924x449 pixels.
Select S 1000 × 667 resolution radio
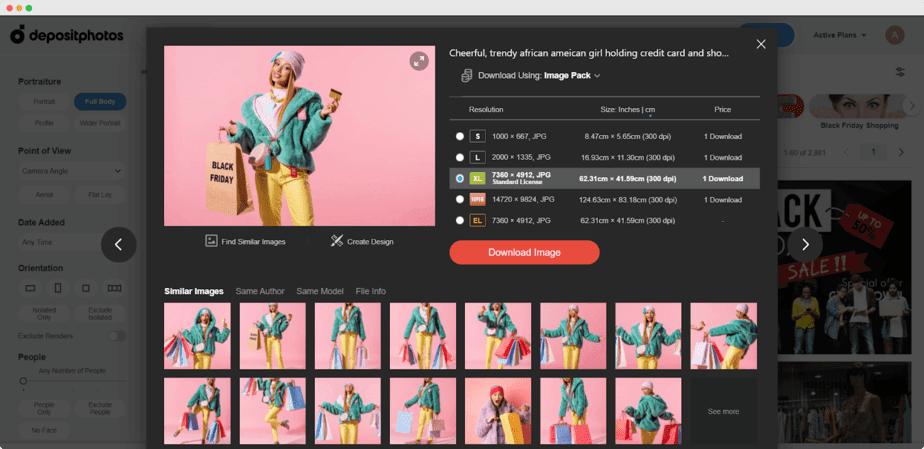pyautogui.click(x=460, y=136)
